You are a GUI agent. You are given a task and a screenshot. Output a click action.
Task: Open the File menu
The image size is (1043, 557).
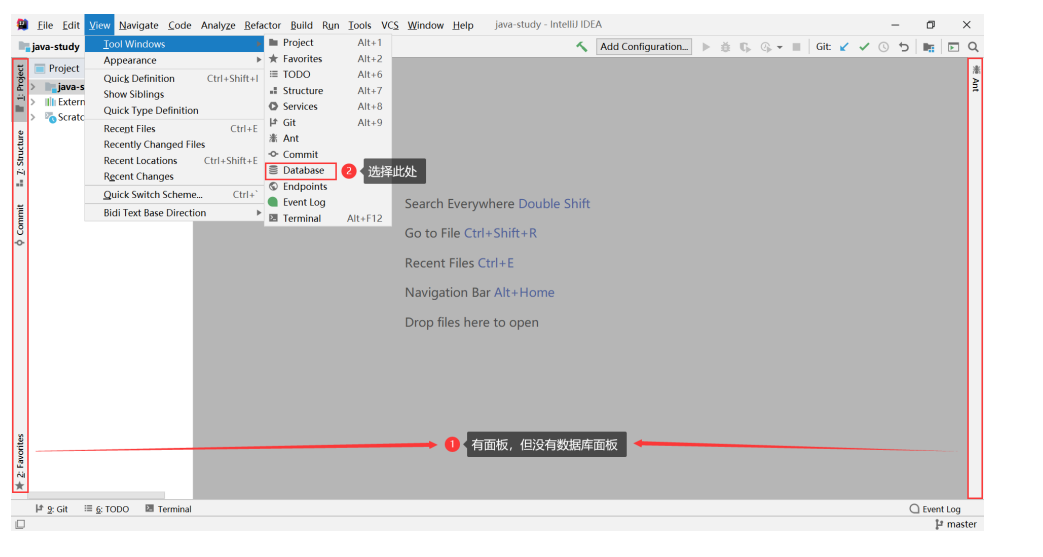[45, 25]
